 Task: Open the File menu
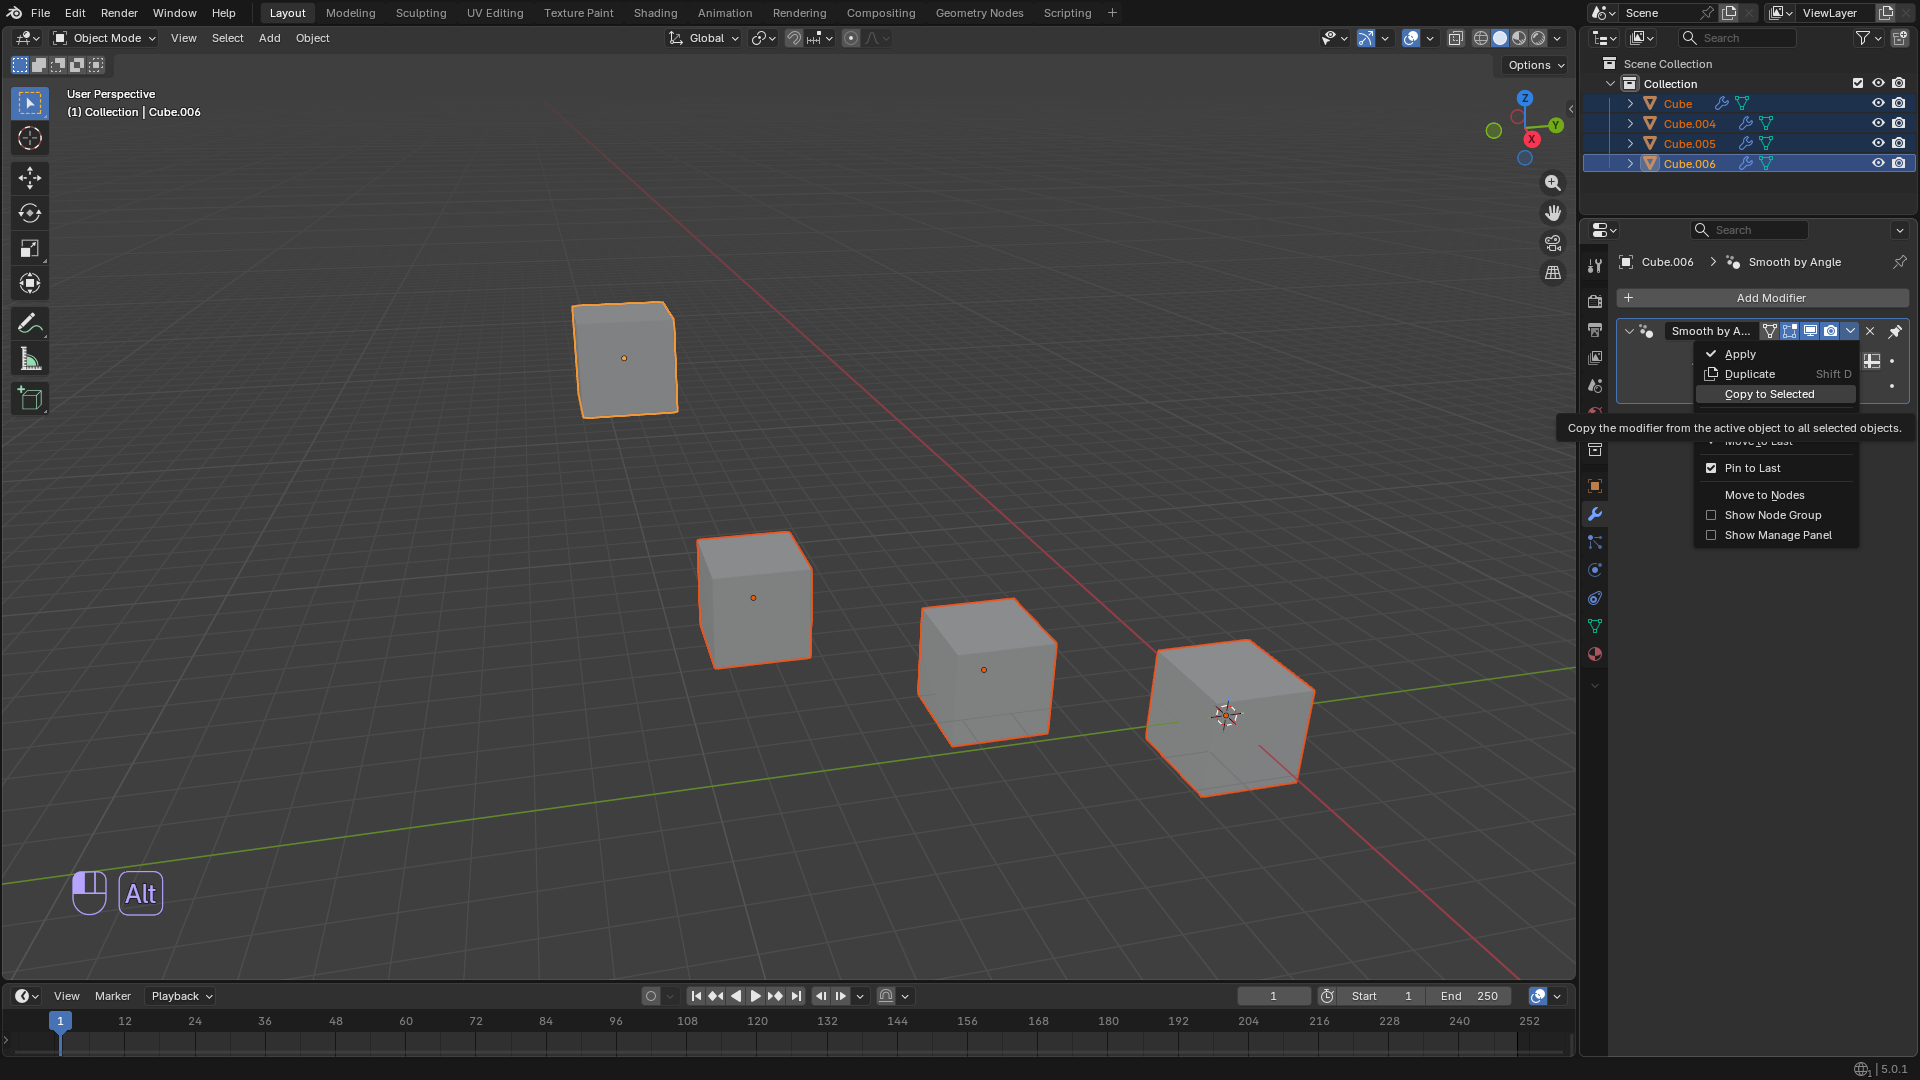pos(40,13)
